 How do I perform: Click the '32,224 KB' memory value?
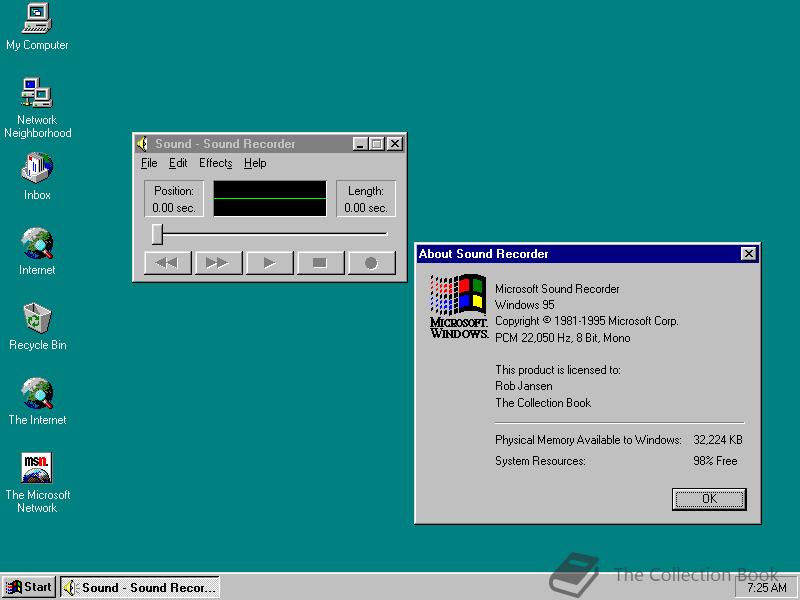coord(717,440)
